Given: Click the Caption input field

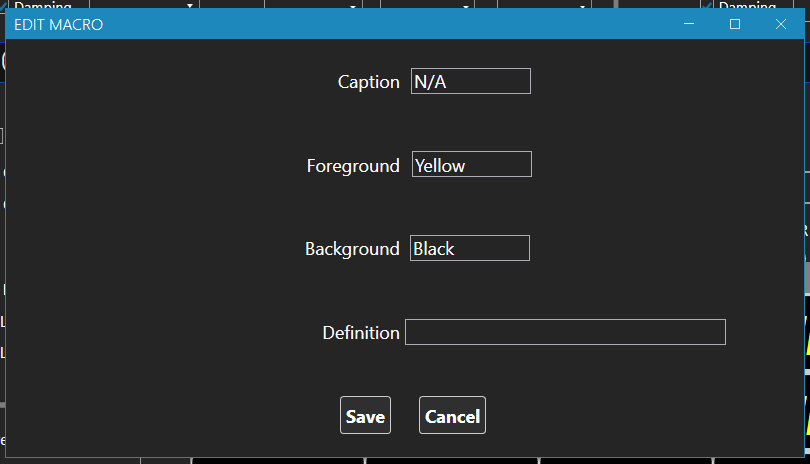Looking at the screenshot, I should tap(471, 81).
